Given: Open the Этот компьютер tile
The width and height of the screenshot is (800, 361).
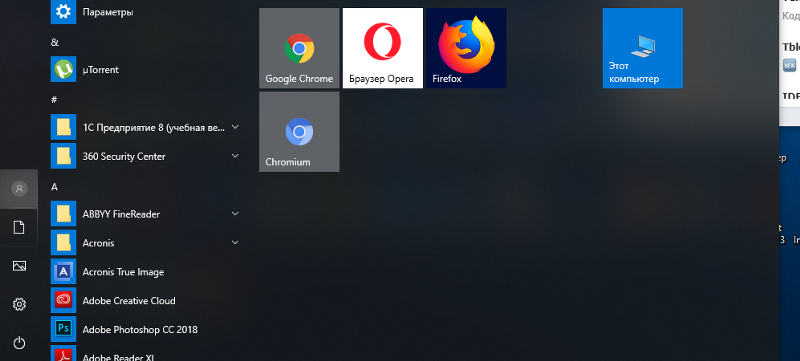Looking at the screenshot, I should [642, 48].
